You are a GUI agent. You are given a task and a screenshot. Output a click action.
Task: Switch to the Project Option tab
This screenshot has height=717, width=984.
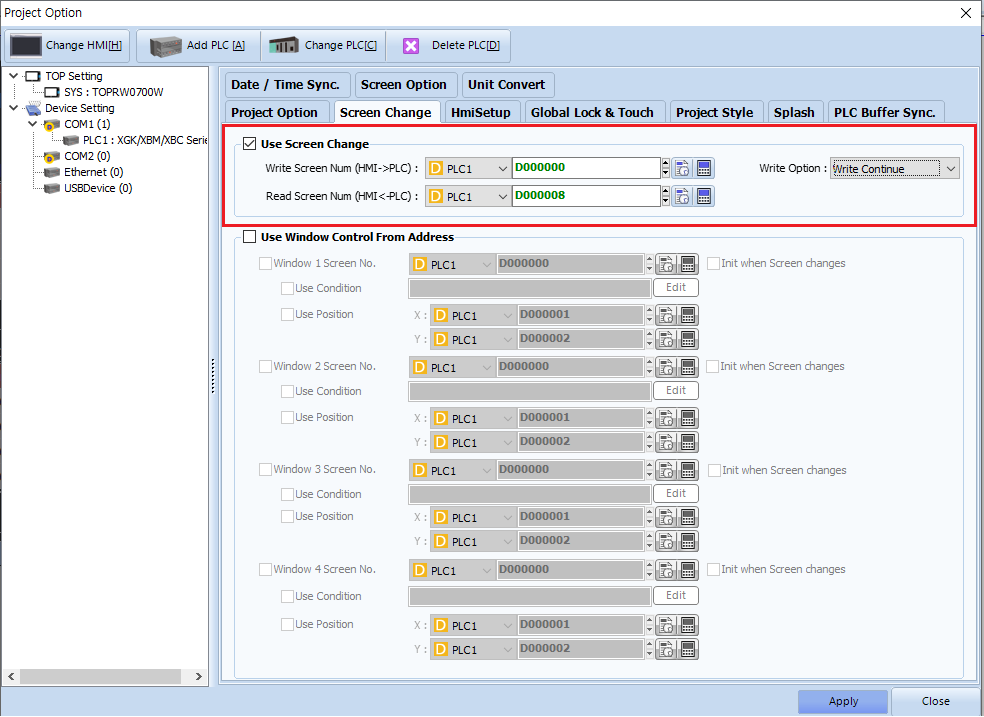(x=275, y=112)
